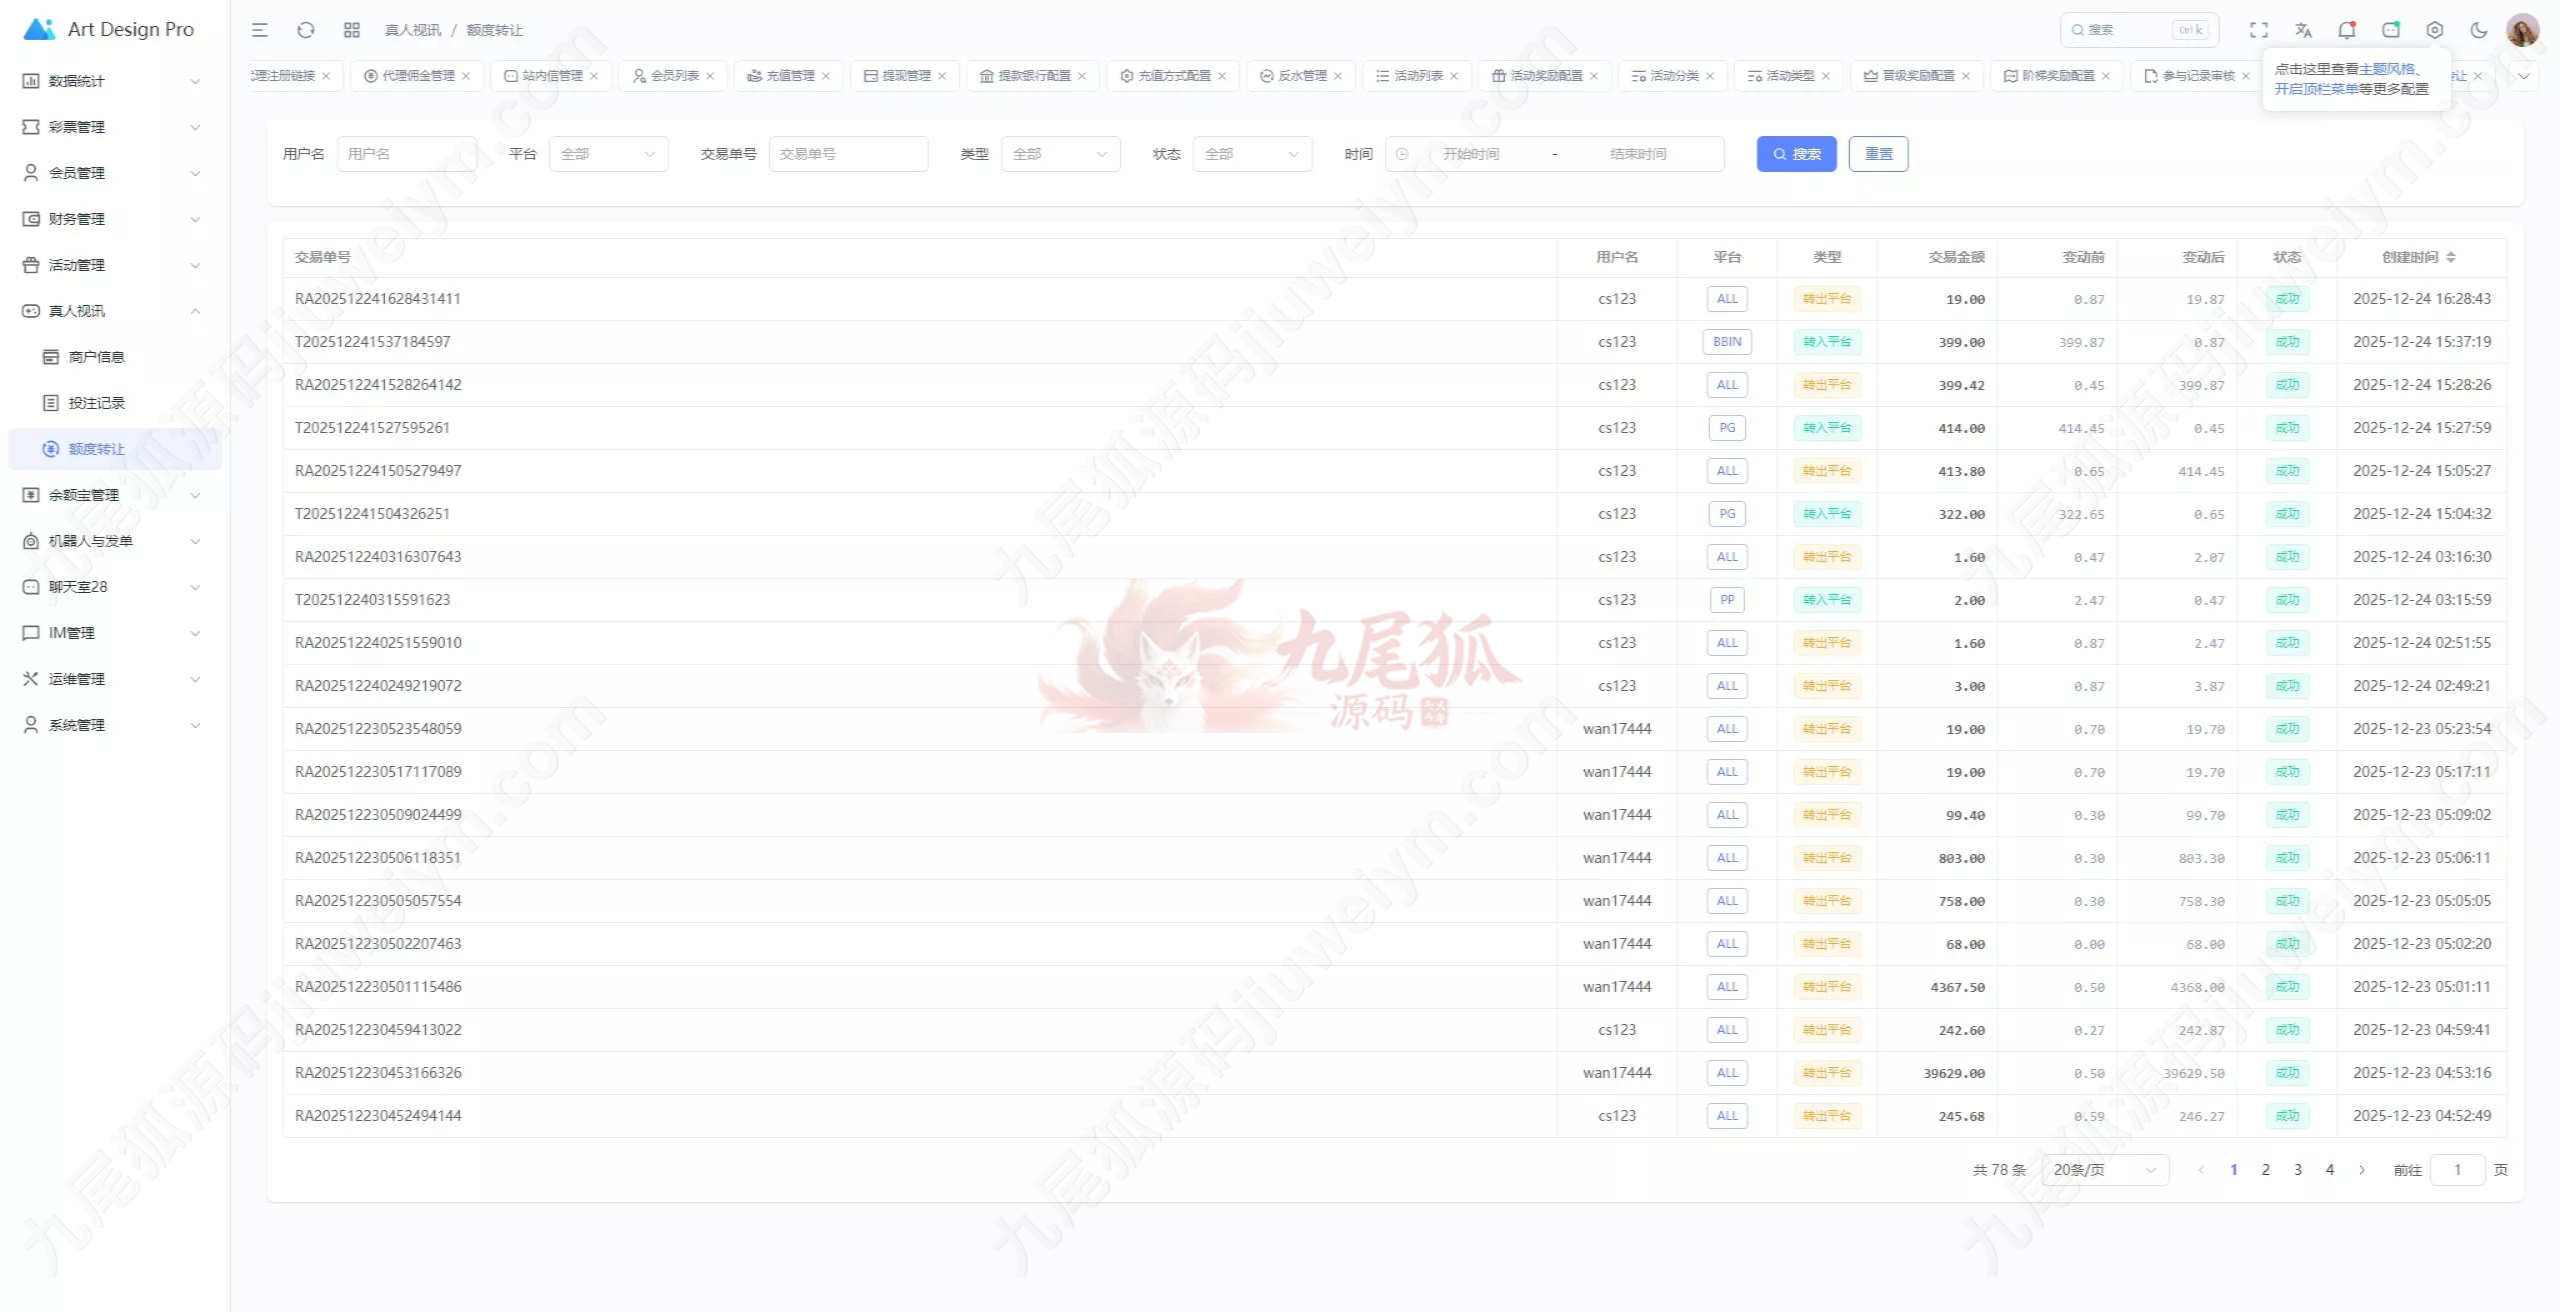Open the 20条/页 page size dropdown
Viewport: 2560px width, 1312px height.
pos(2104,1170)
